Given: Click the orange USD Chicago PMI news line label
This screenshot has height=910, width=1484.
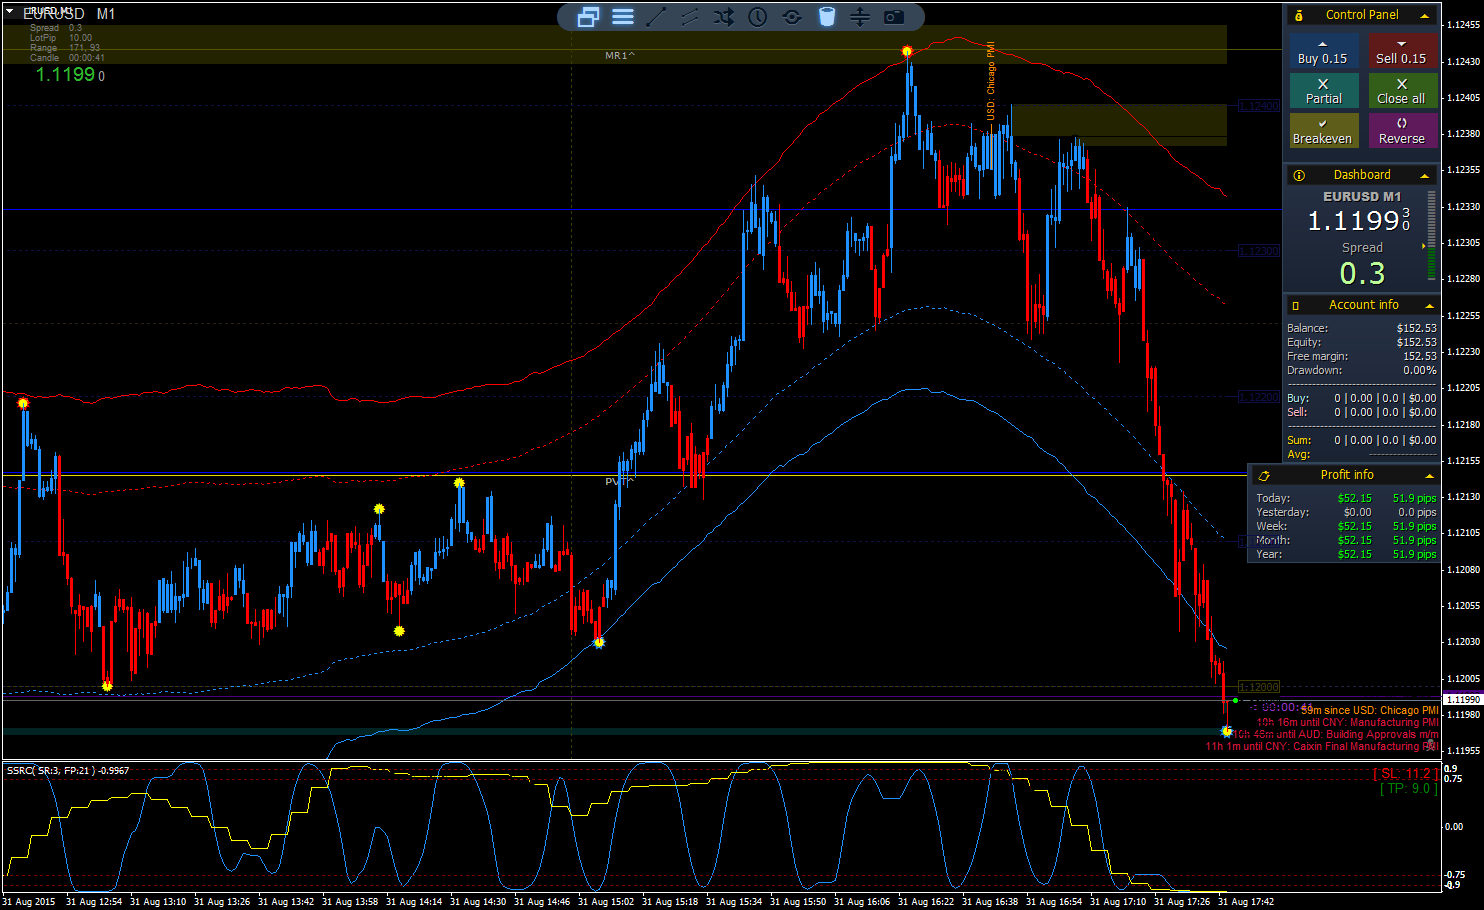Looking at the screenshot, I should click(991, 81).
